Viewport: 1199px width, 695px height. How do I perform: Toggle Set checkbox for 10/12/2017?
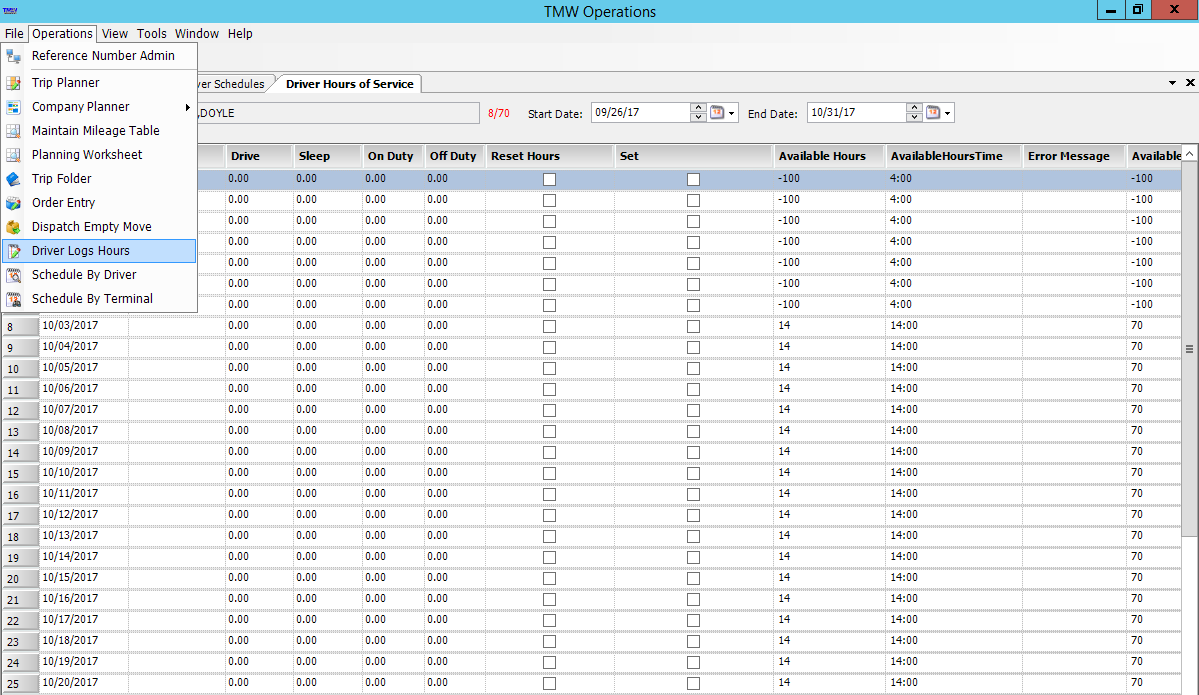[693, 515]
